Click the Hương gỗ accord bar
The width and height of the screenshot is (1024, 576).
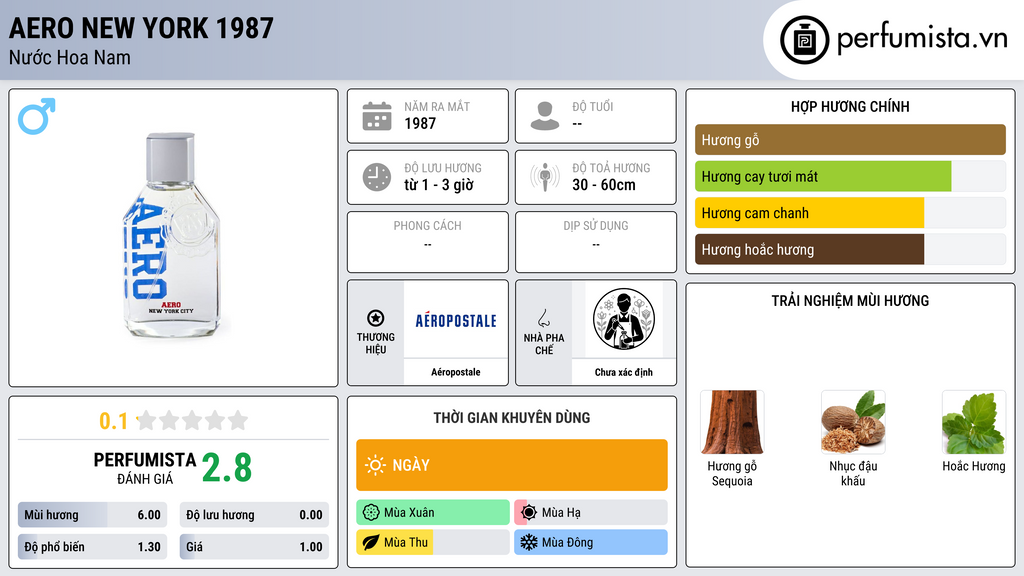850,140
